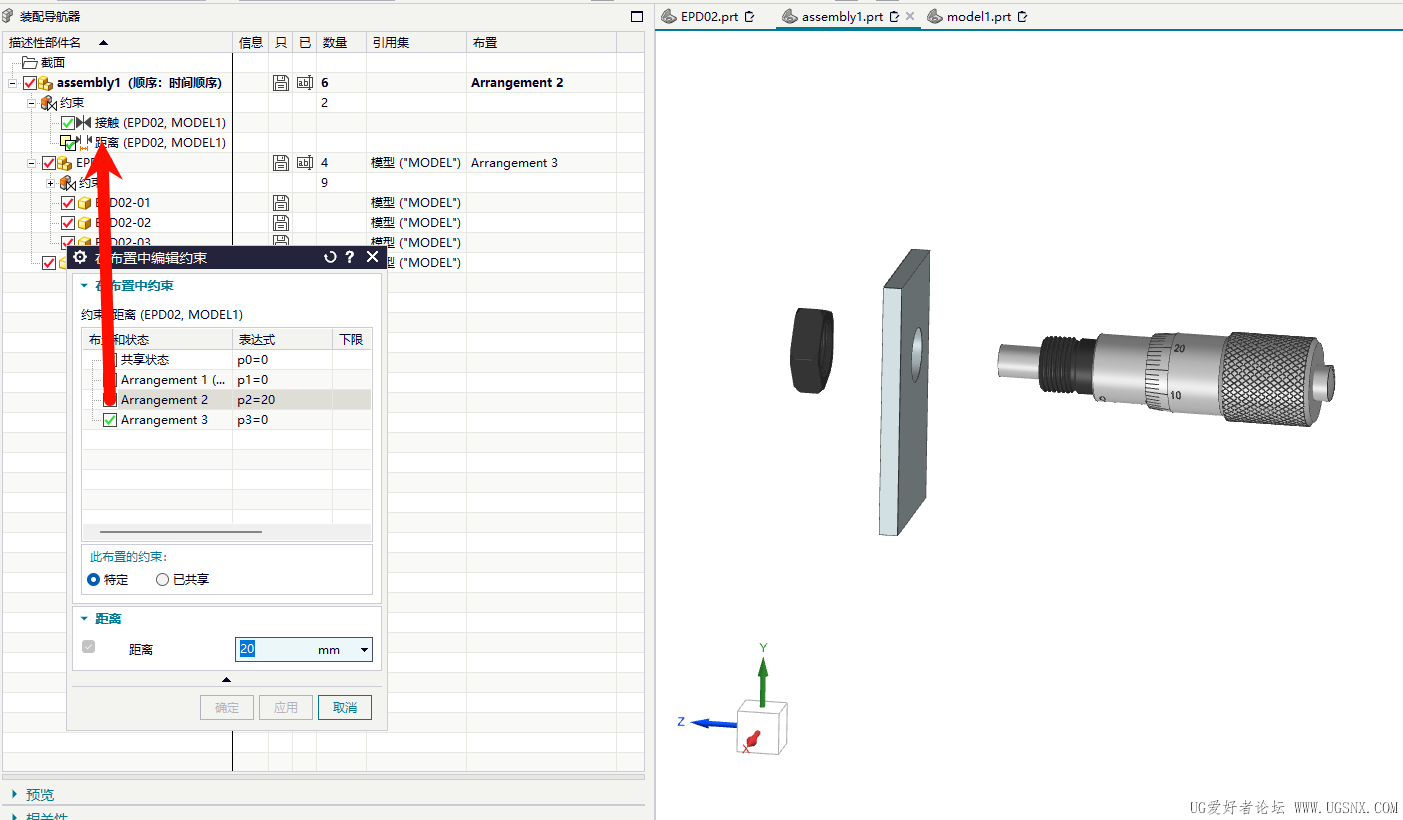Click the 表达式 column header in dialog

pos(282,340)
